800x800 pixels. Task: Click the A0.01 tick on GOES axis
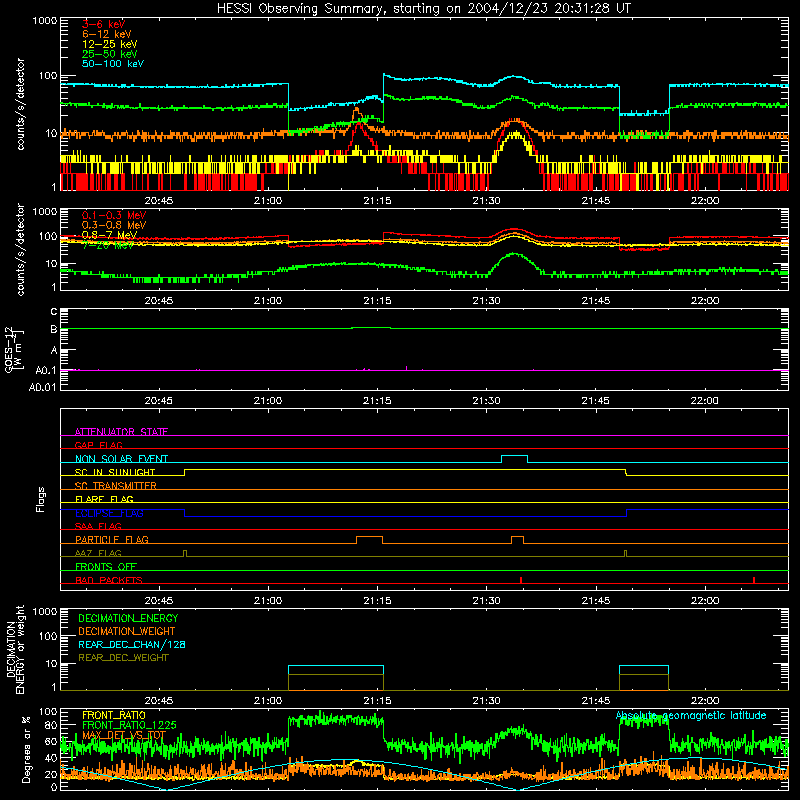click(42, 387)
